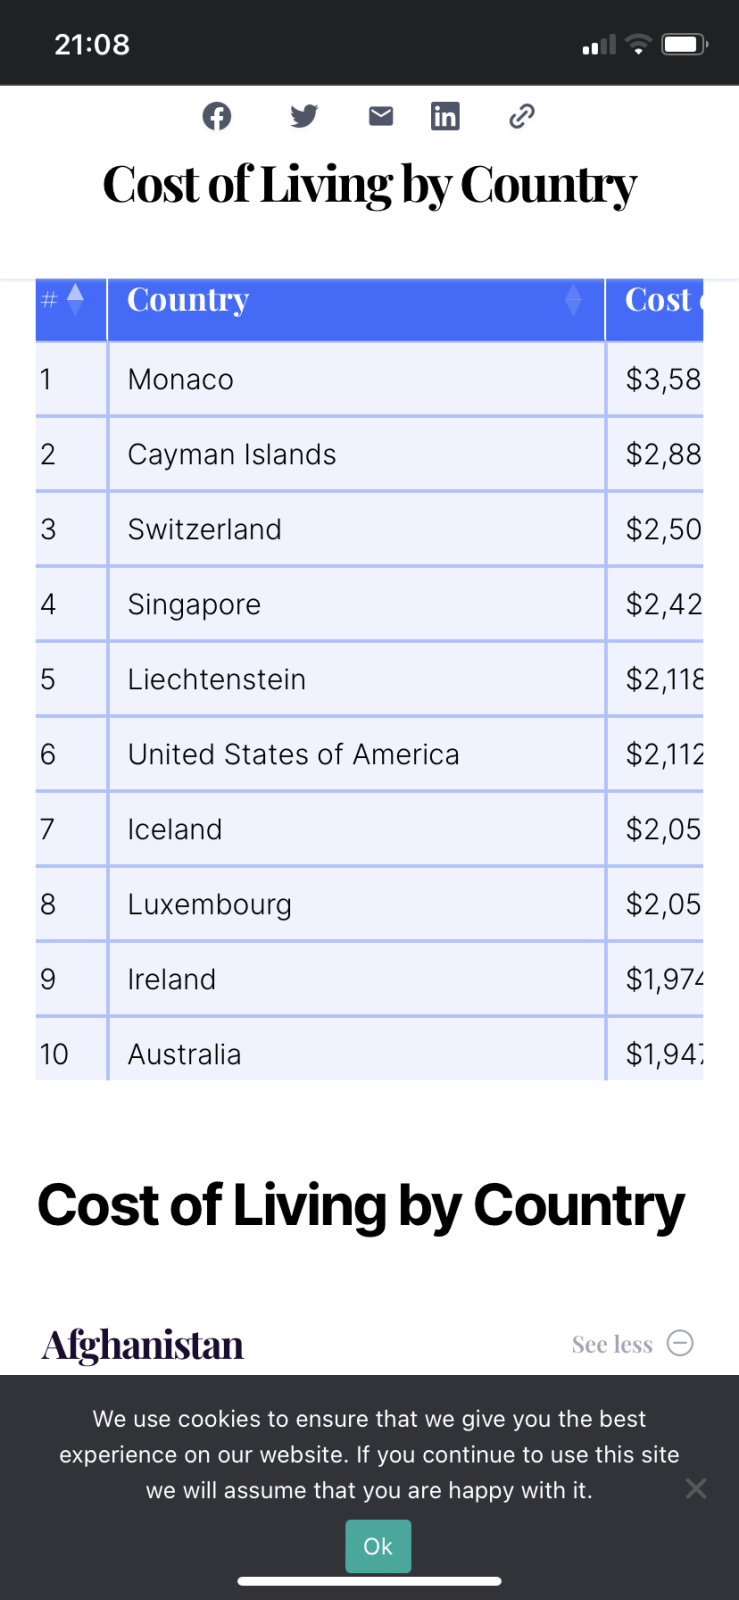Collapse Afghanistan section with minus icon
Screen dimensions: 739x1600
pyautogui.click(x=680, y=1343)
